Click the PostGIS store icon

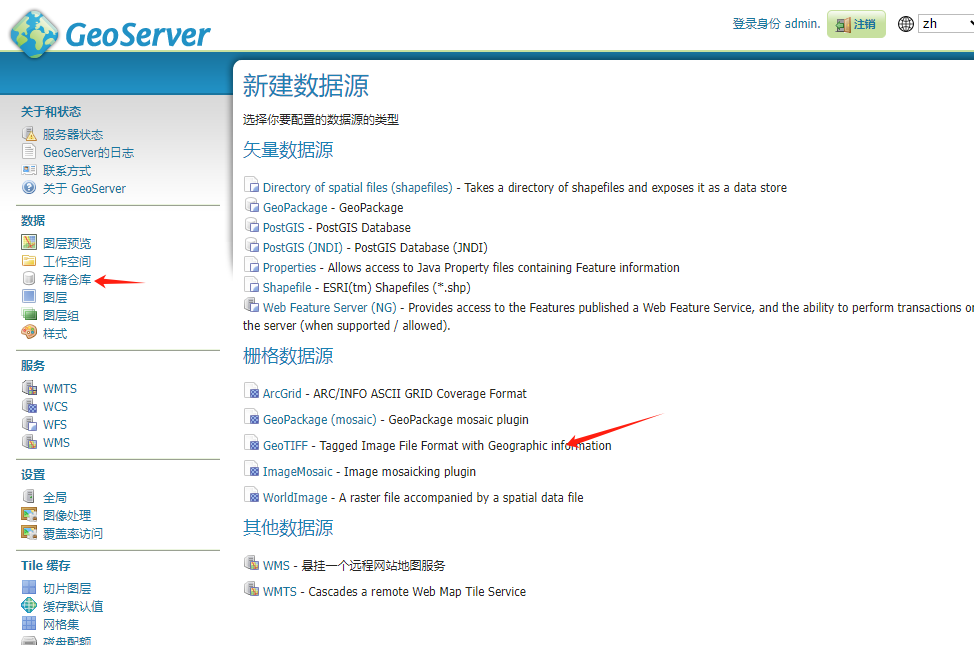252,226
